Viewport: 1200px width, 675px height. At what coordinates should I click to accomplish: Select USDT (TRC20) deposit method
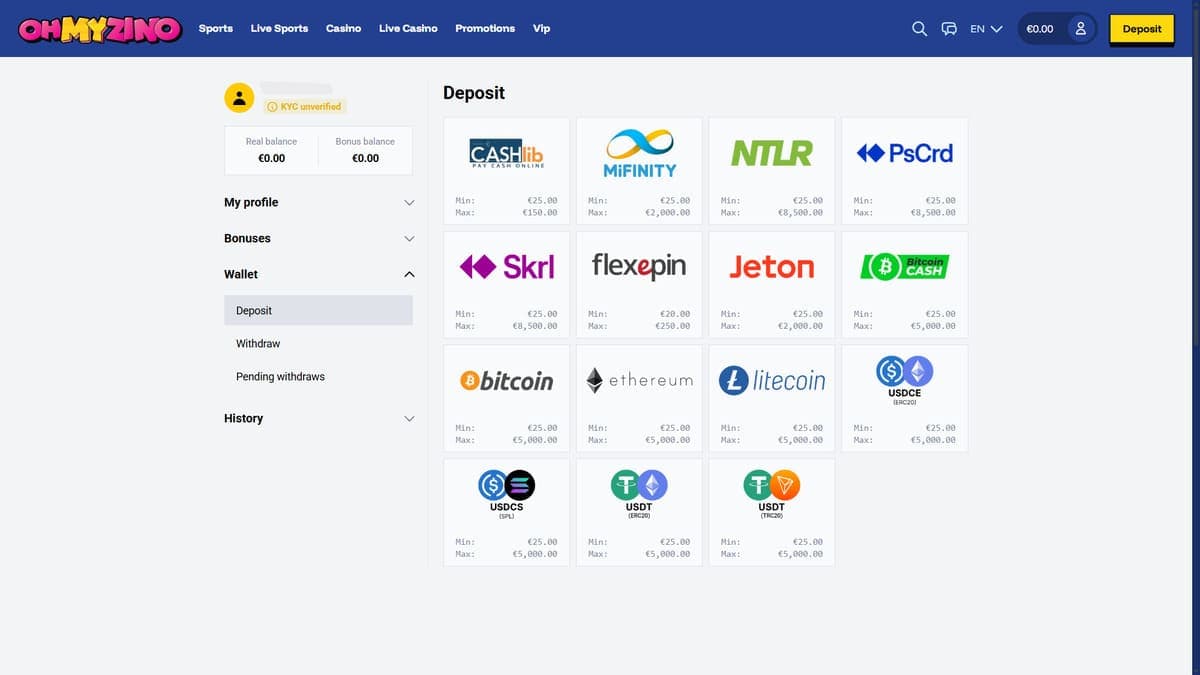pyautogui.click(x=772, y=512)
